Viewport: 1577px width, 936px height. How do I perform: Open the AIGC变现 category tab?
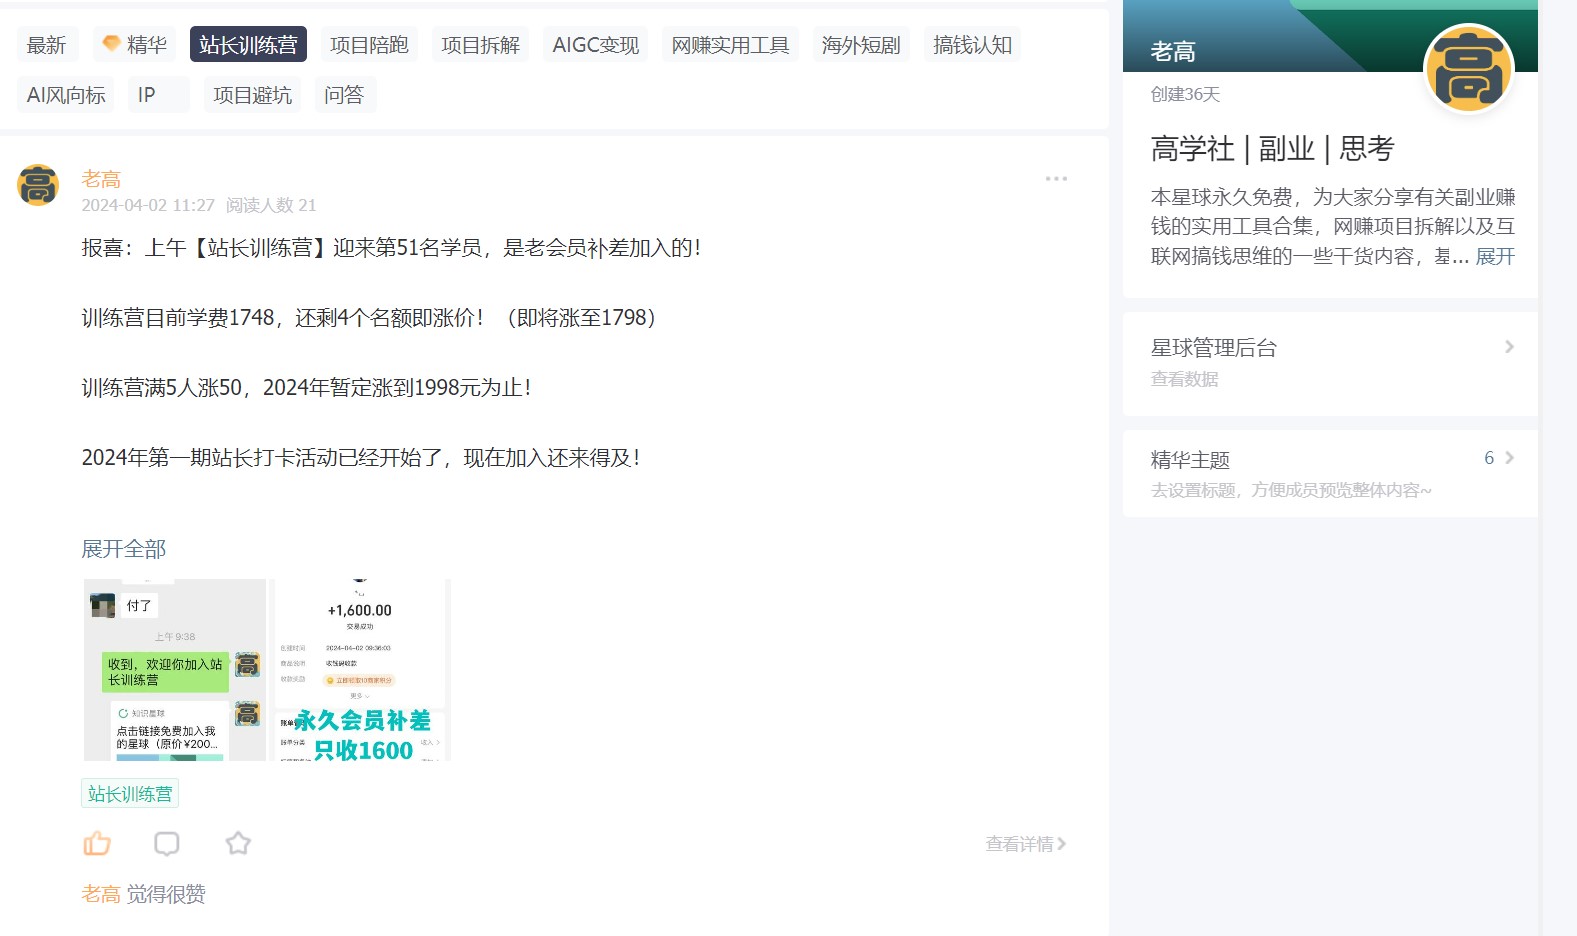click(595, 45)
